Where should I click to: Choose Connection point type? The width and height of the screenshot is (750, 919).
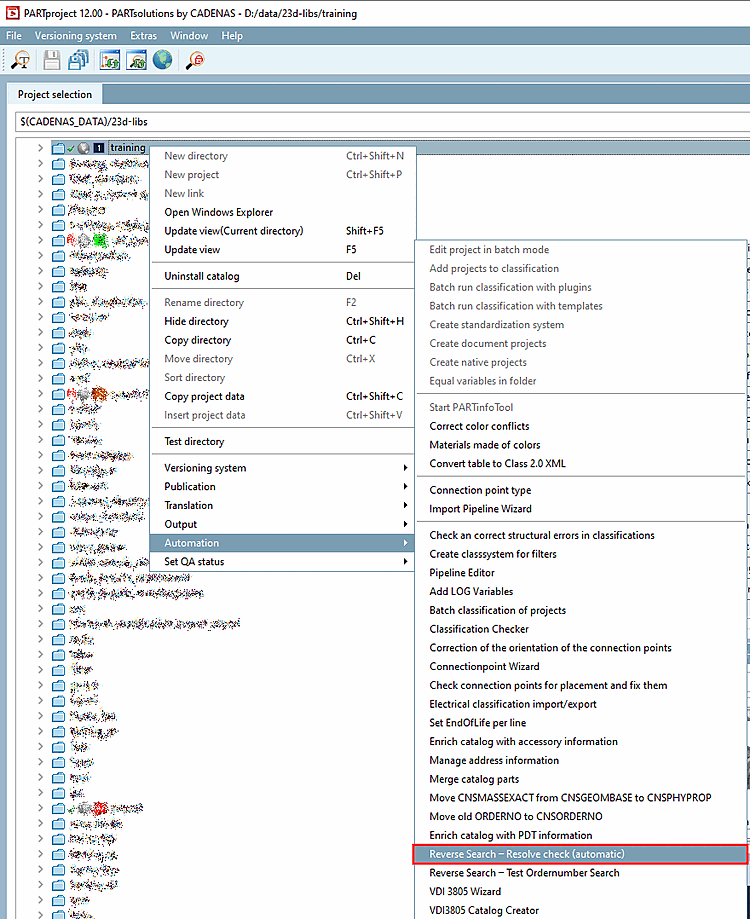(580, 490)
